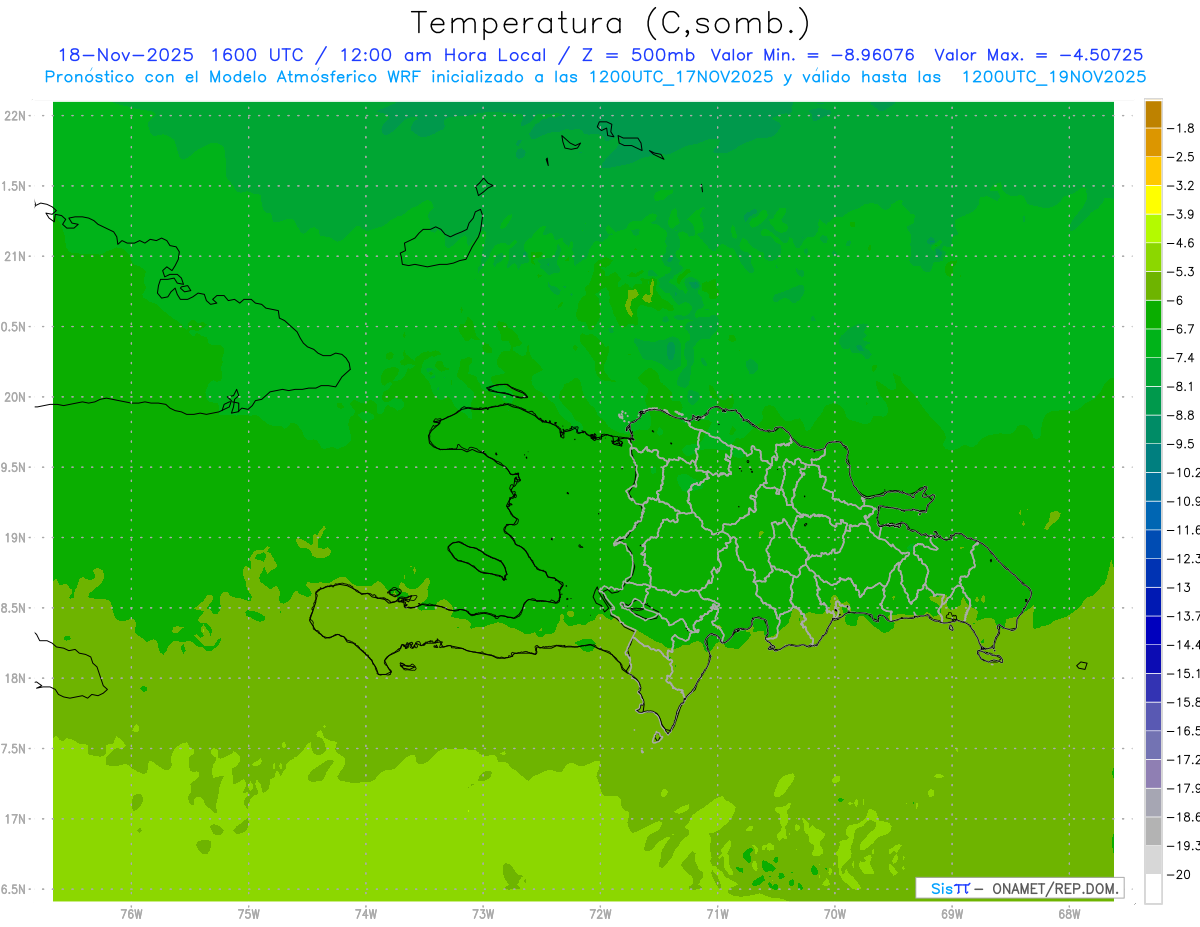
Task: Click the "17N" latitude axis label
Action: click(17, 819)
